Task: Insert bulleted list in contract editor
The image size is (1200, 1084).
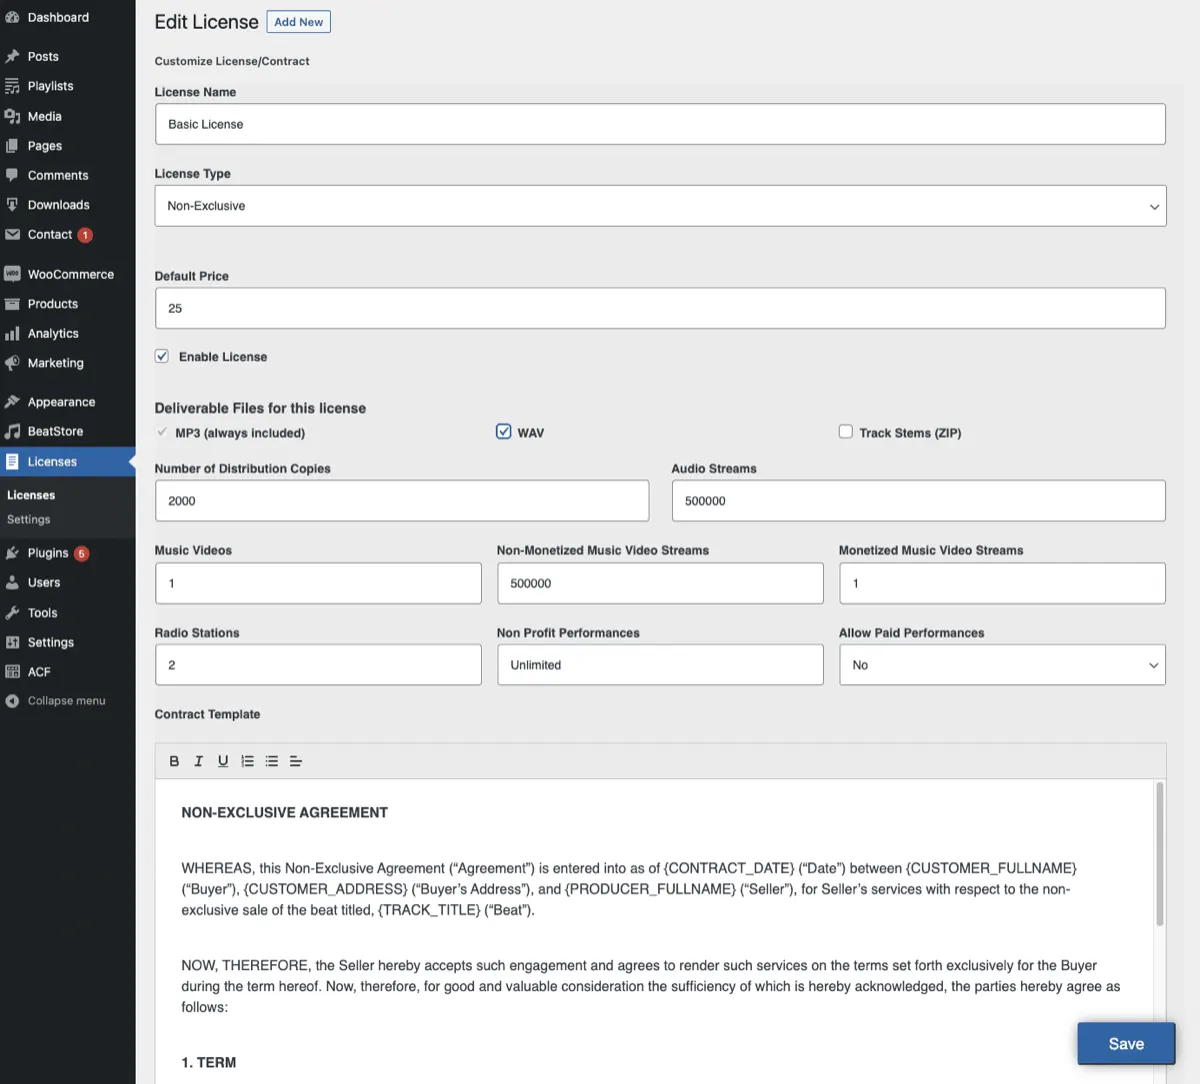Action: pos(271,761)
